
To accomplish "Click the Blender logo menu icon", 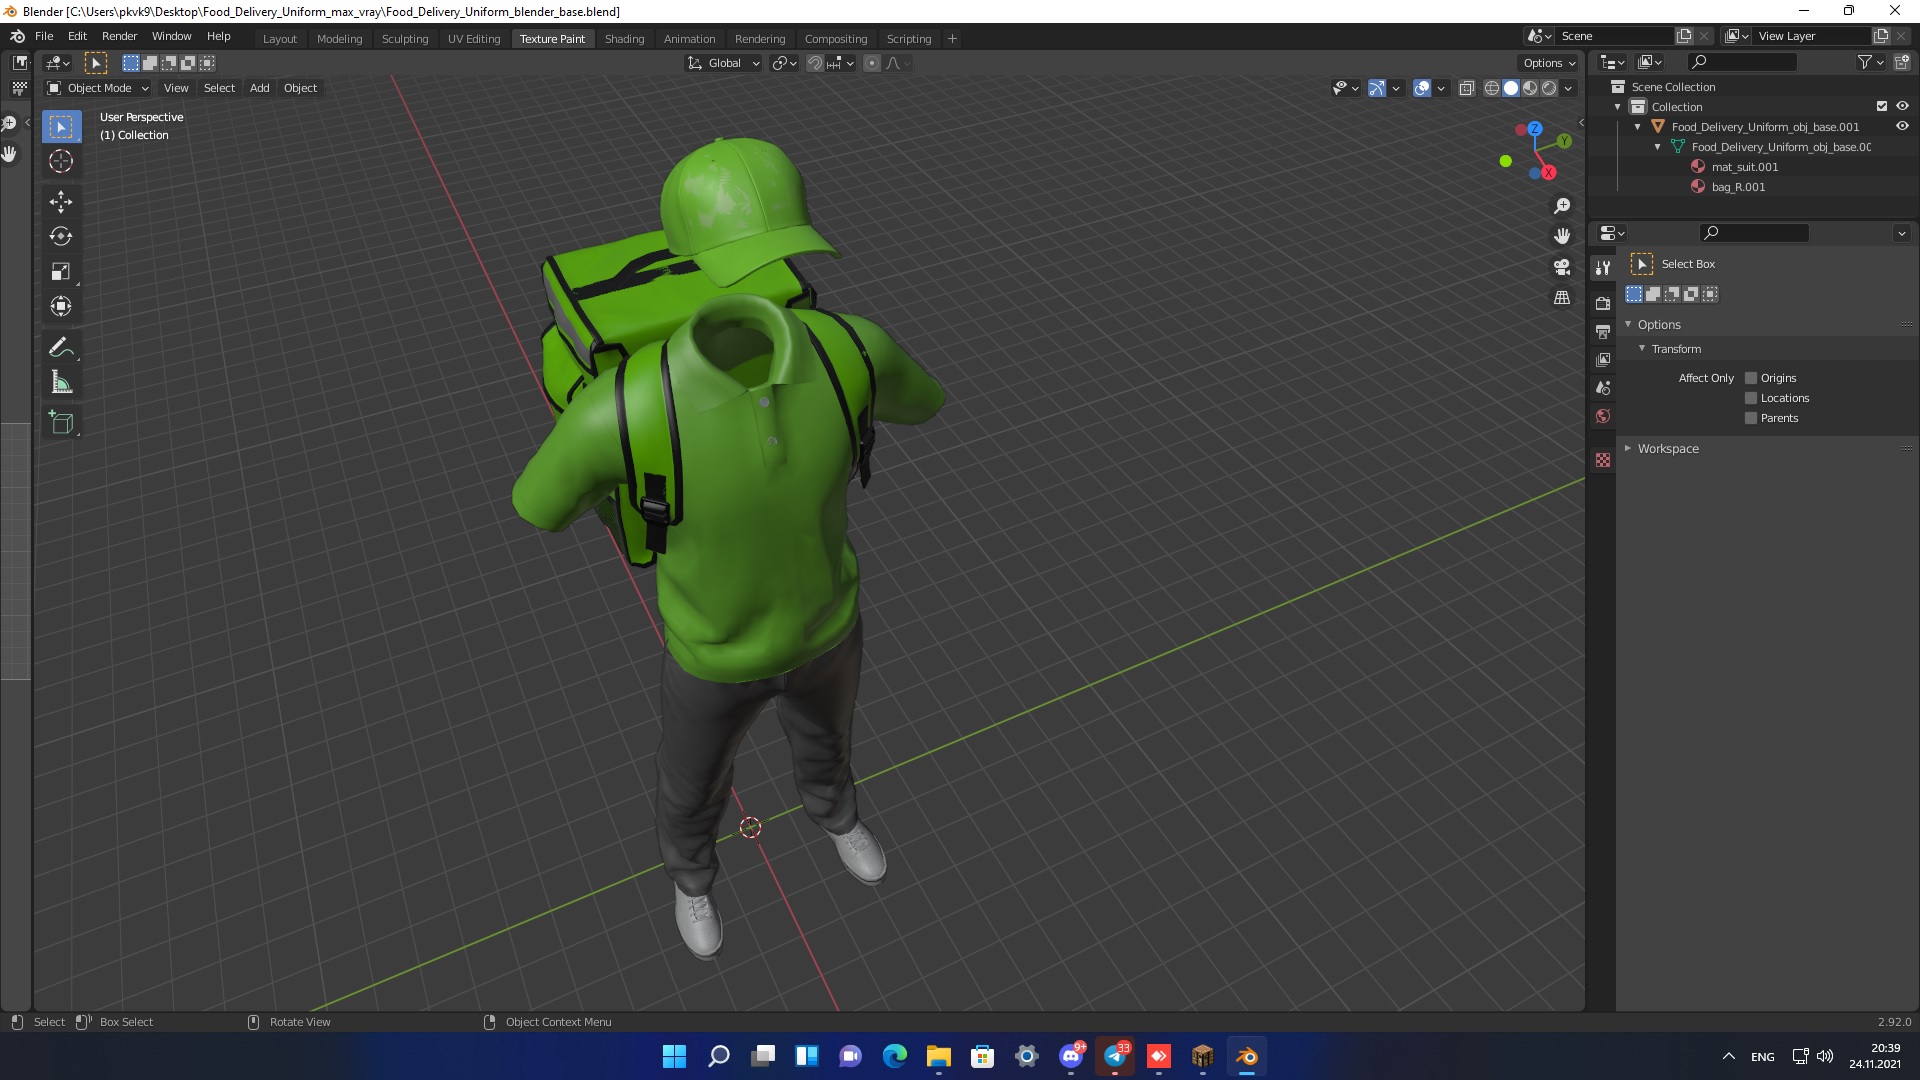I will (x=17, y=36).
